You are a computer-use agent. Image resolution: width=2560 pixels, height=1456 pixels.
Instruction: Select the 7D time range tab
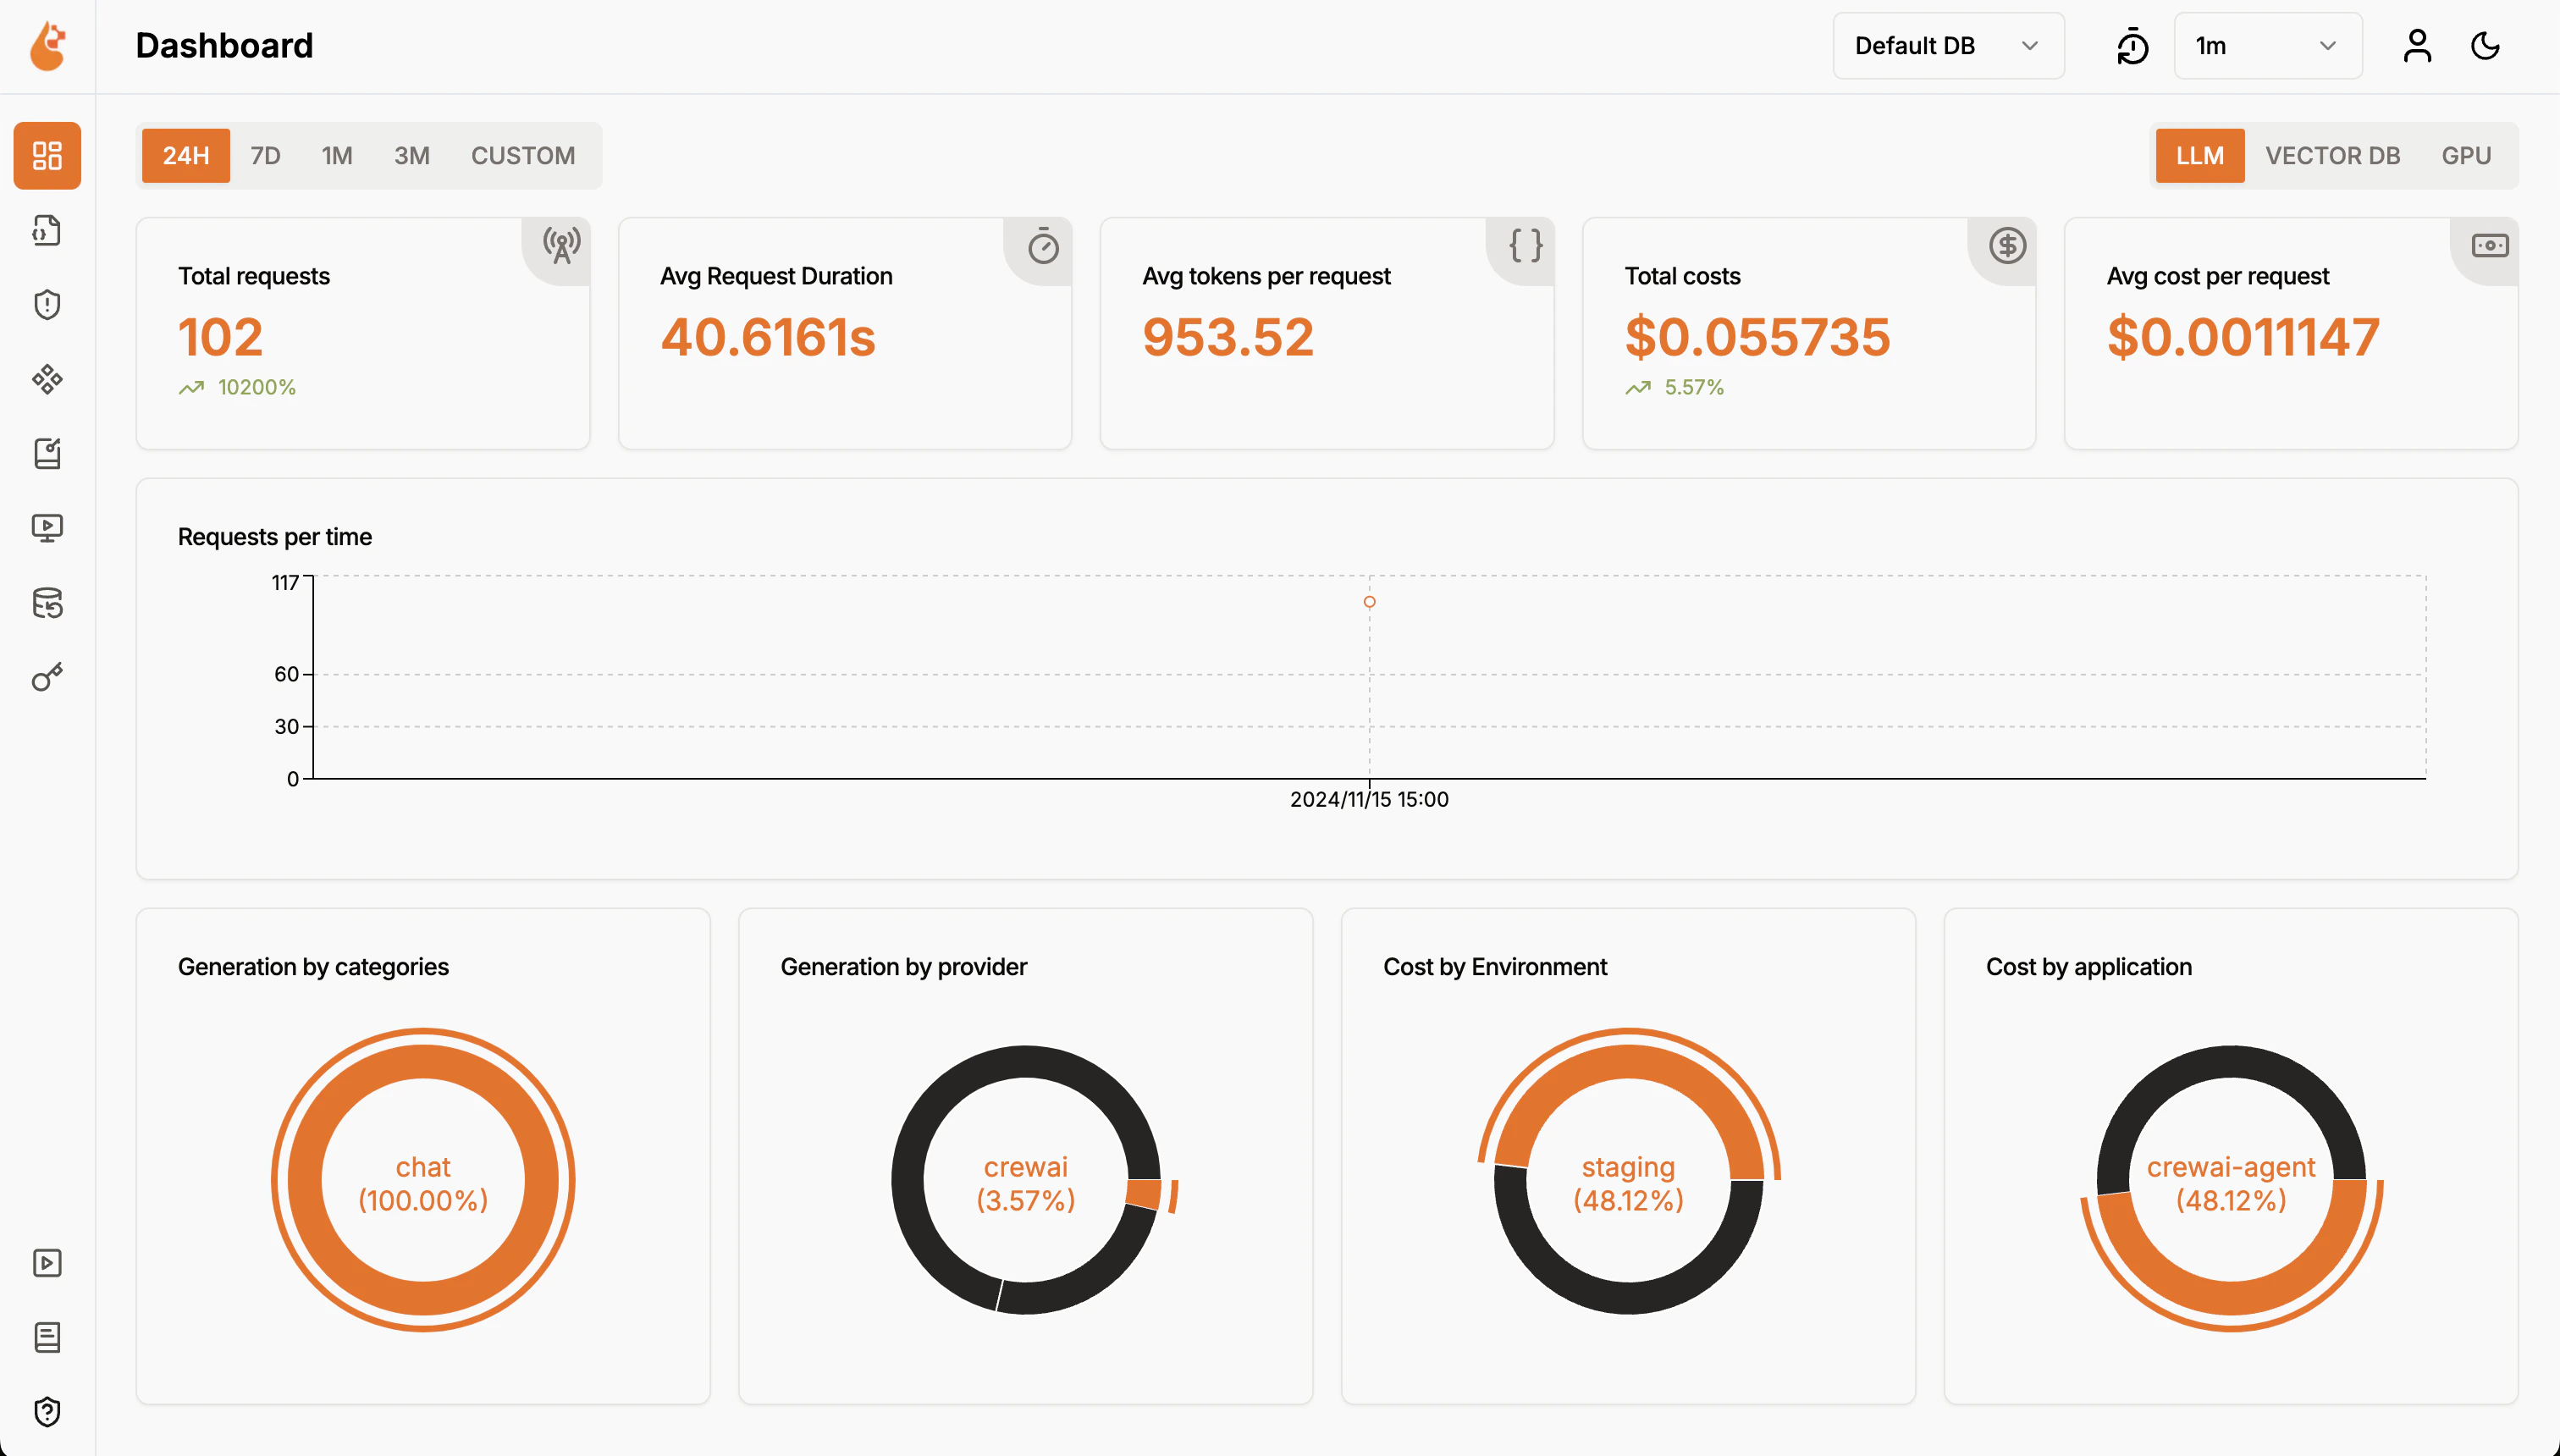(x=265, y=155)
